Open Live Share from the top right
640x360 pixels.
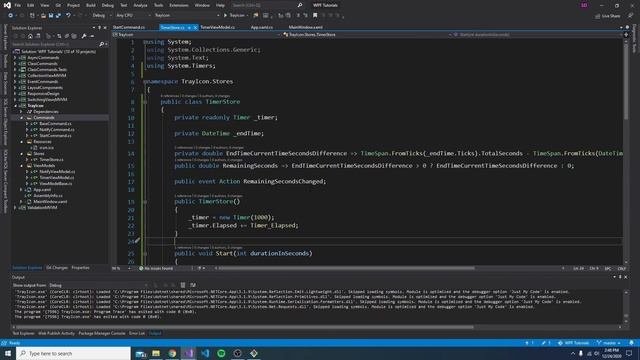click(607, 16)
